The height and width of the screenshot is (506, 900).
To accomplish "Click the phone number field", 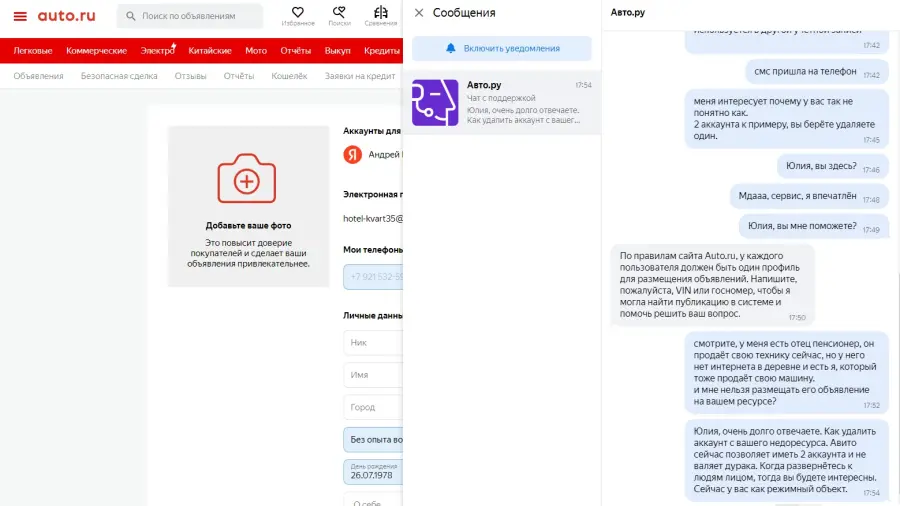I will (373, 277).
